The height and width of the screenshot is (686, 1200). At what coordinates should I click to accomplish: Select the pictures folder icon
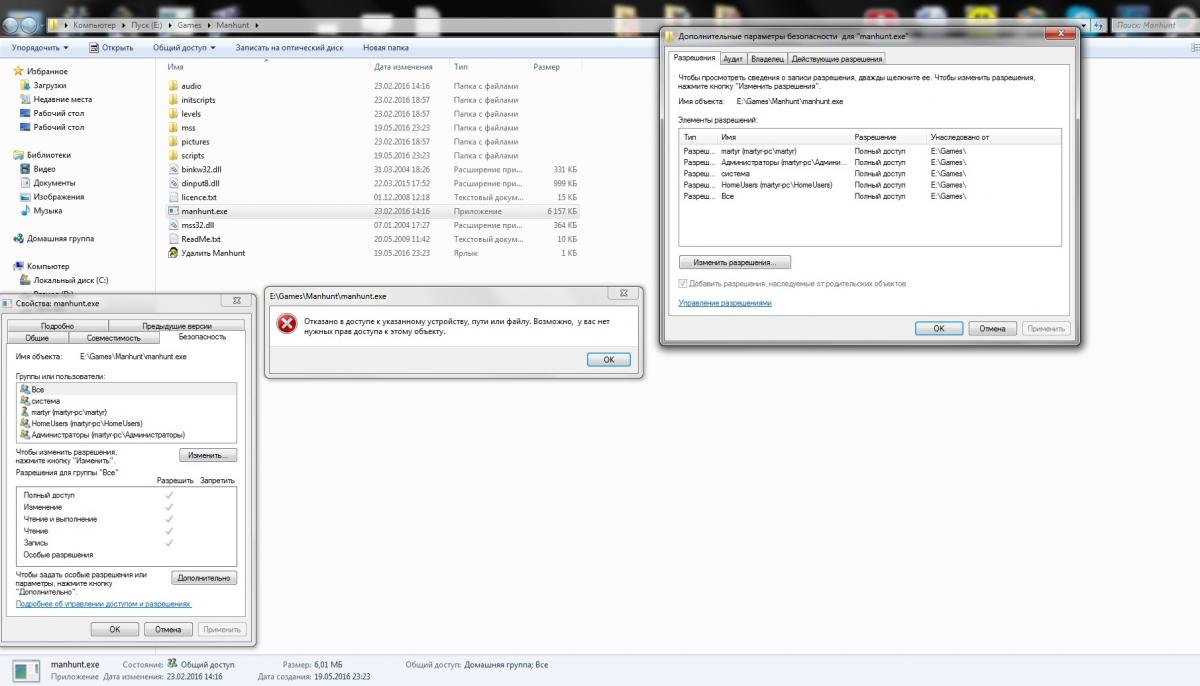[173, 142]
